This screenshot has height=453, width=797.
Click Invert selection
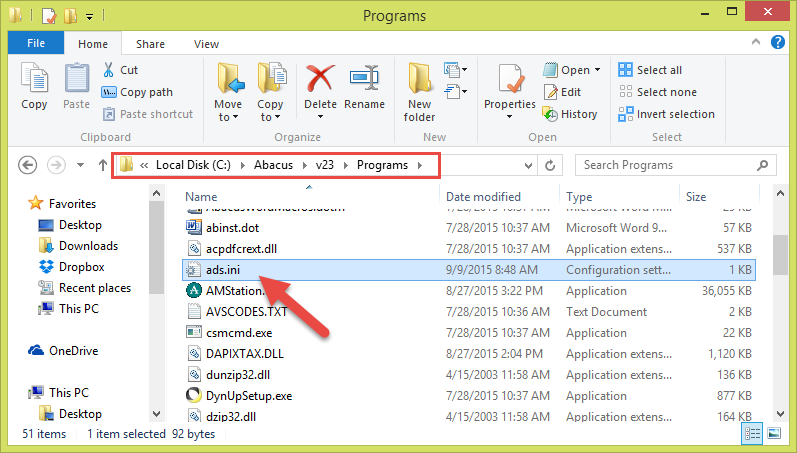point(666,114)
